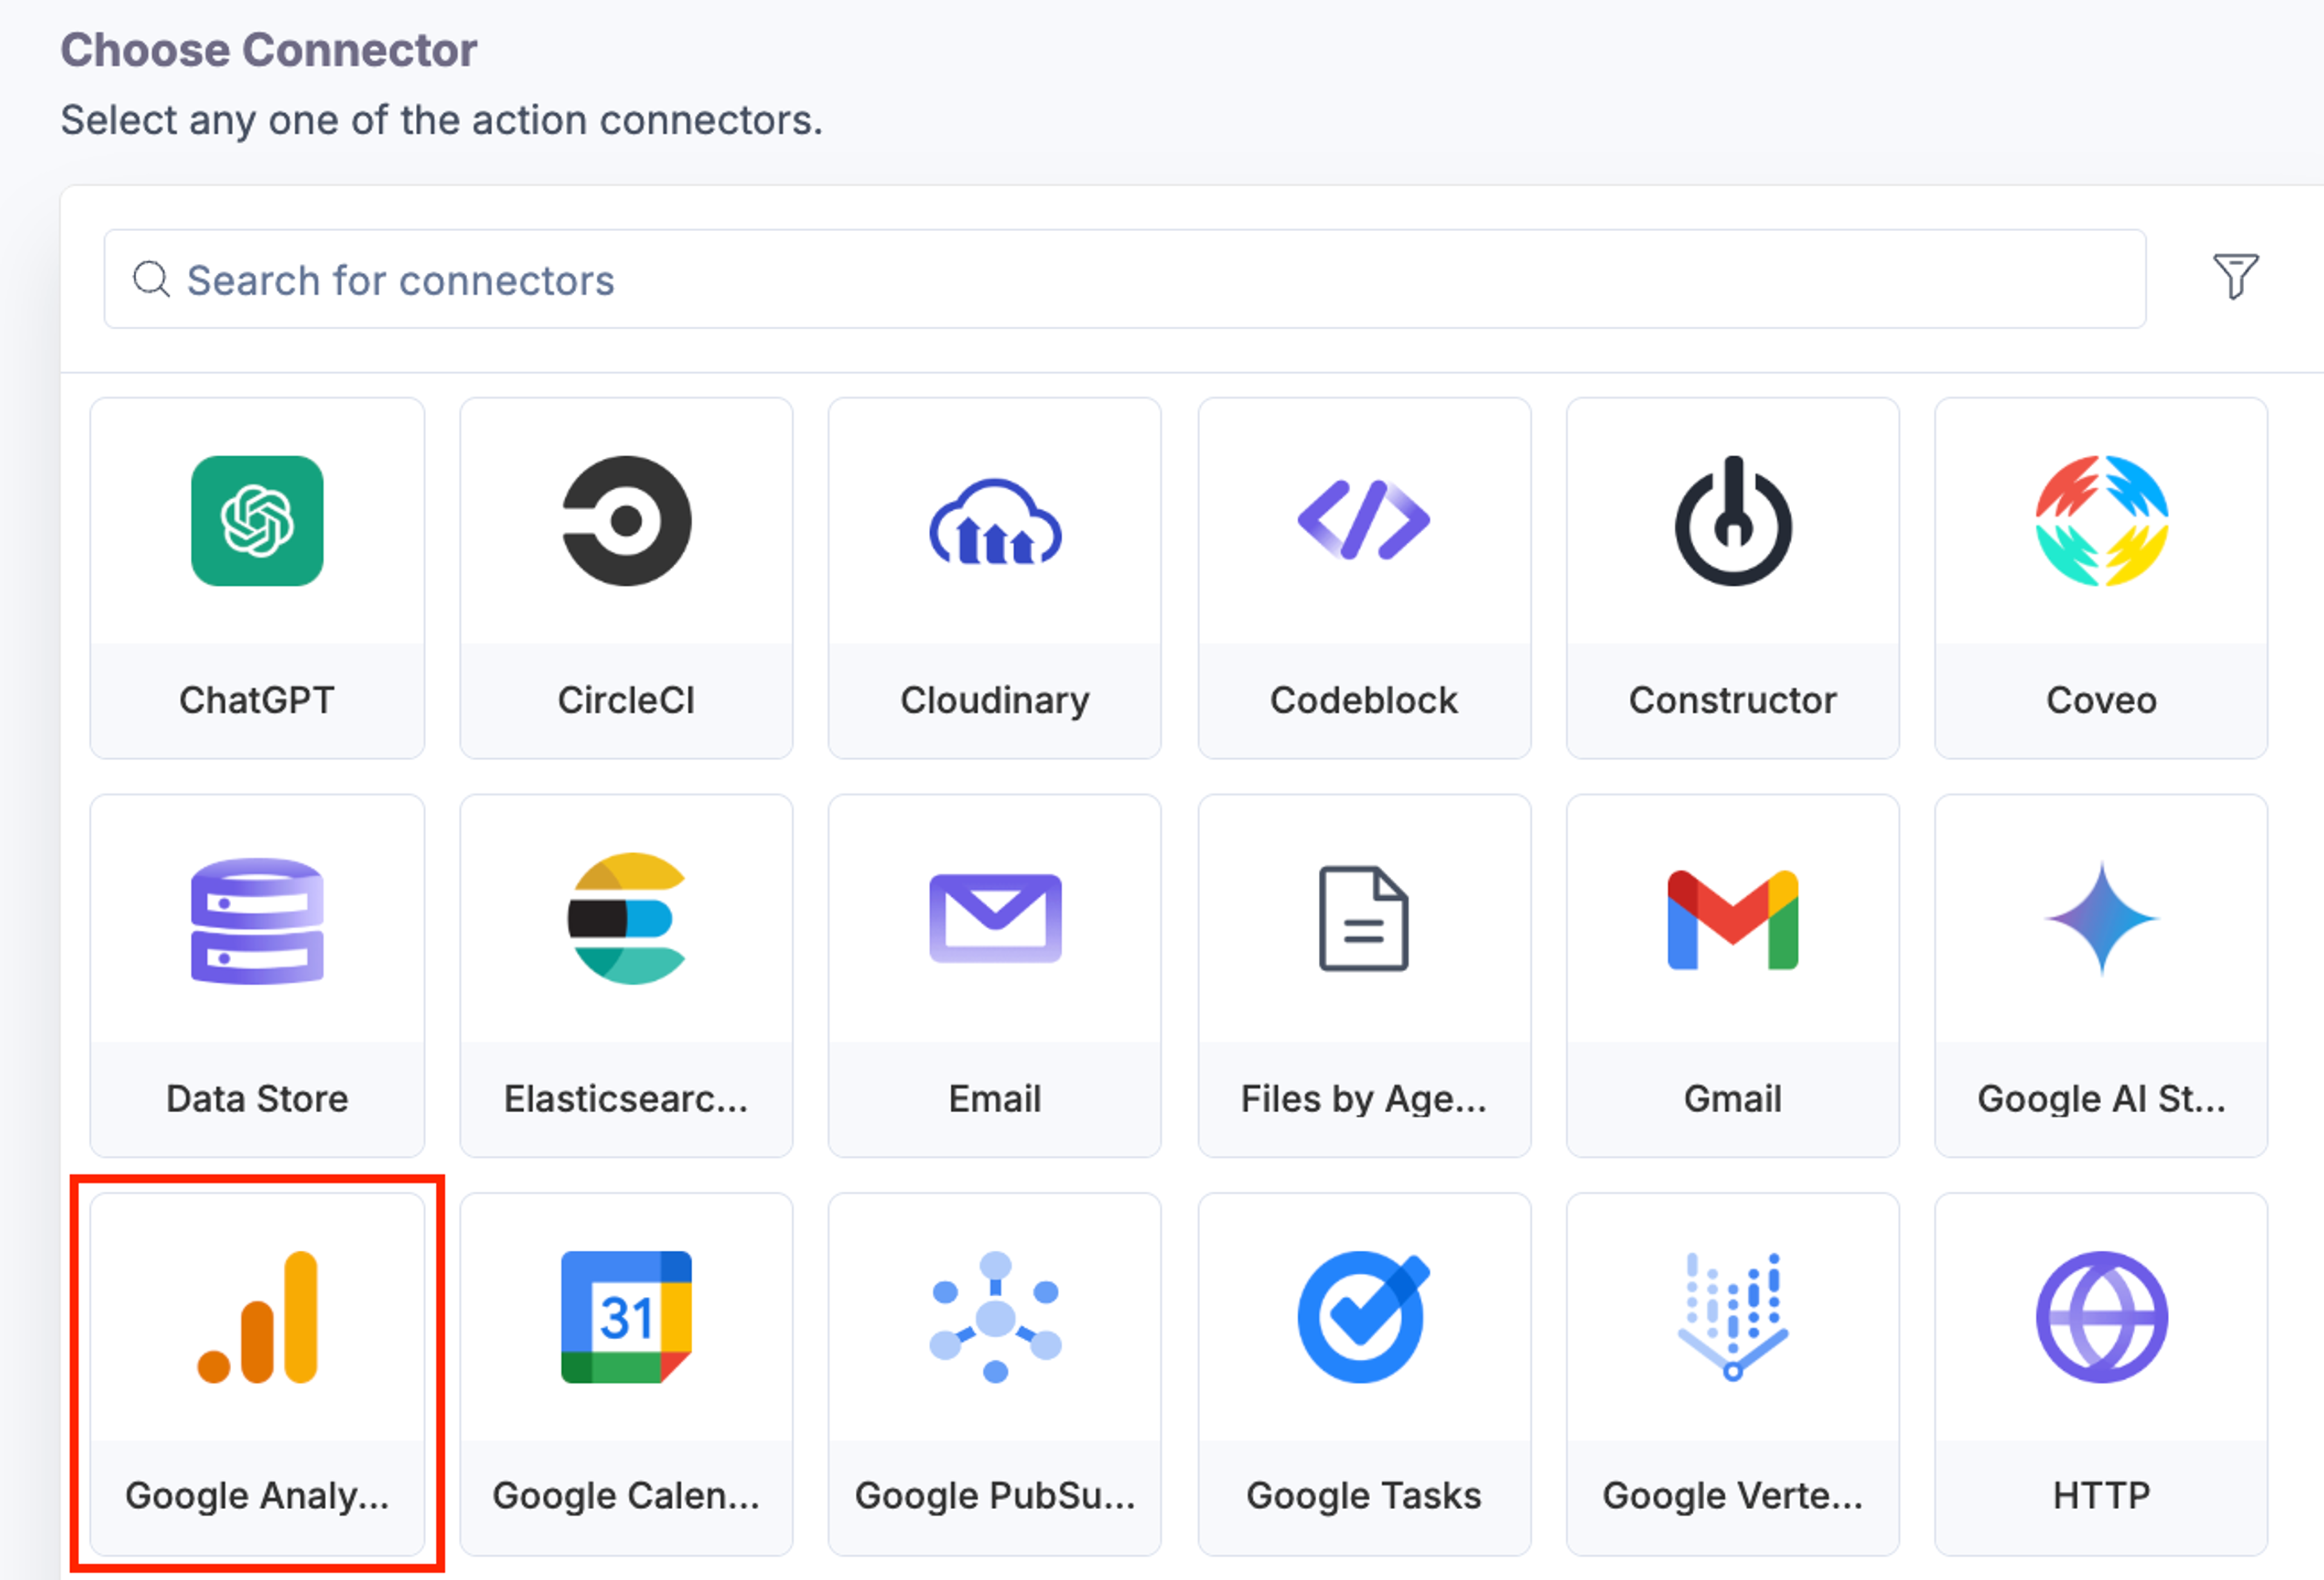This screenshot has height=1580, width=2324.
Task: Select the Elasticsearch logo icon
Action: [x=626, y=919]
